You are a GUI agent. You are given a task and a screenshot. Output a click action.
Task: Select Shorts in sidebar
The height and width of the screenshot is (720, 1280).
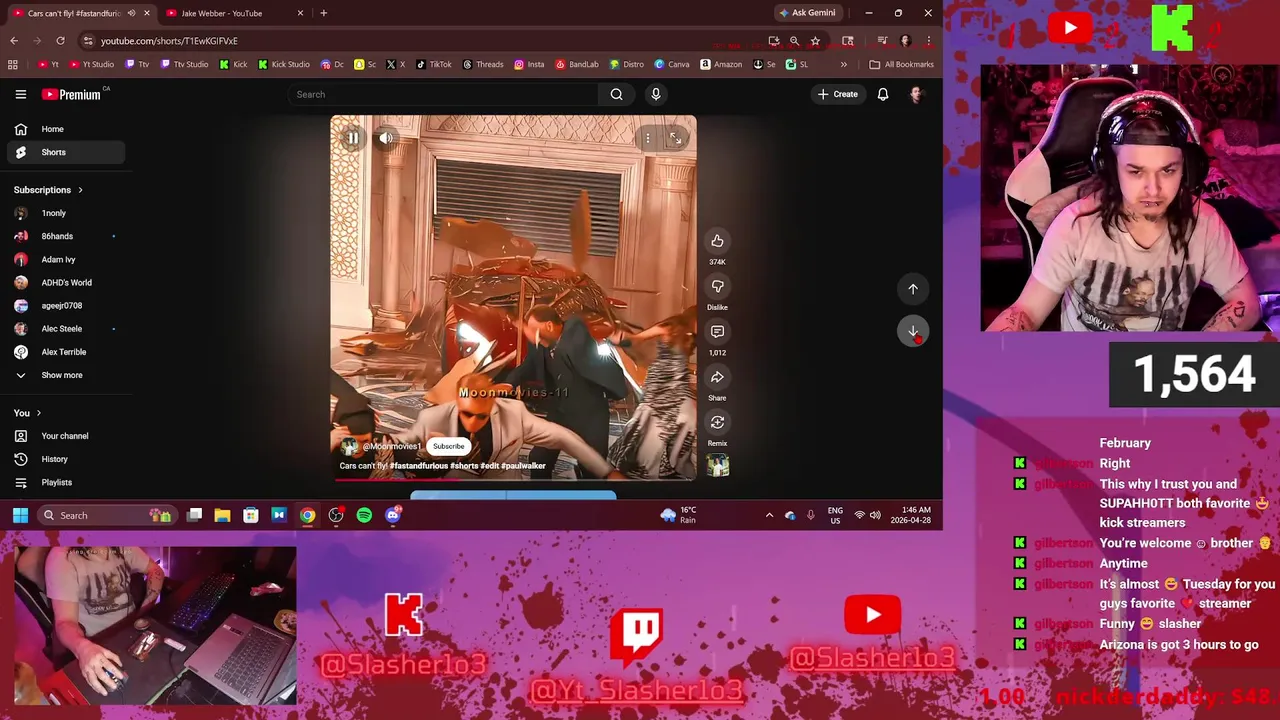tap(66, 152)
